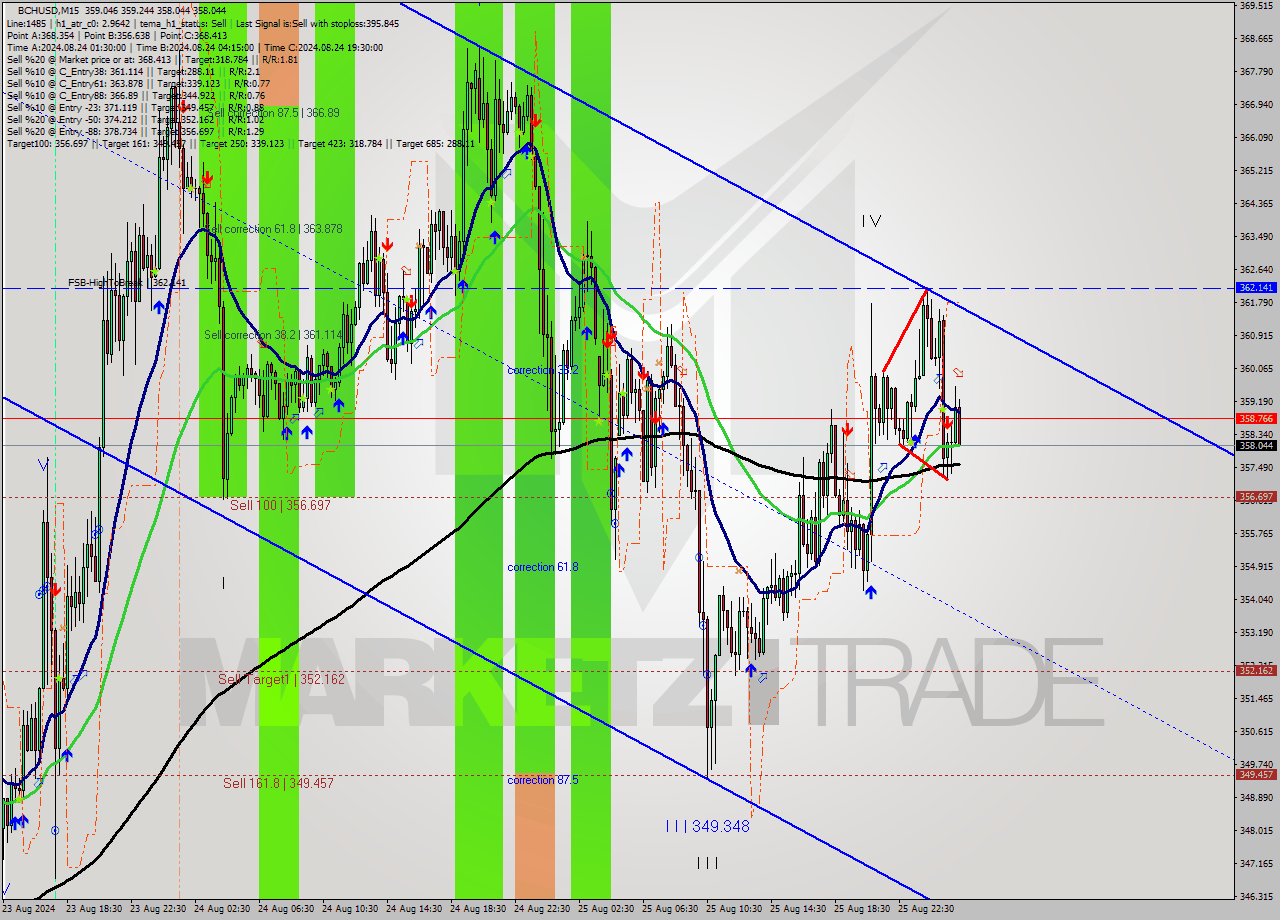This screenshot has width=1280, height=920.
Task: Click the 'Sell correction 61.8 | 363.878' label
Action: point(272,229)
